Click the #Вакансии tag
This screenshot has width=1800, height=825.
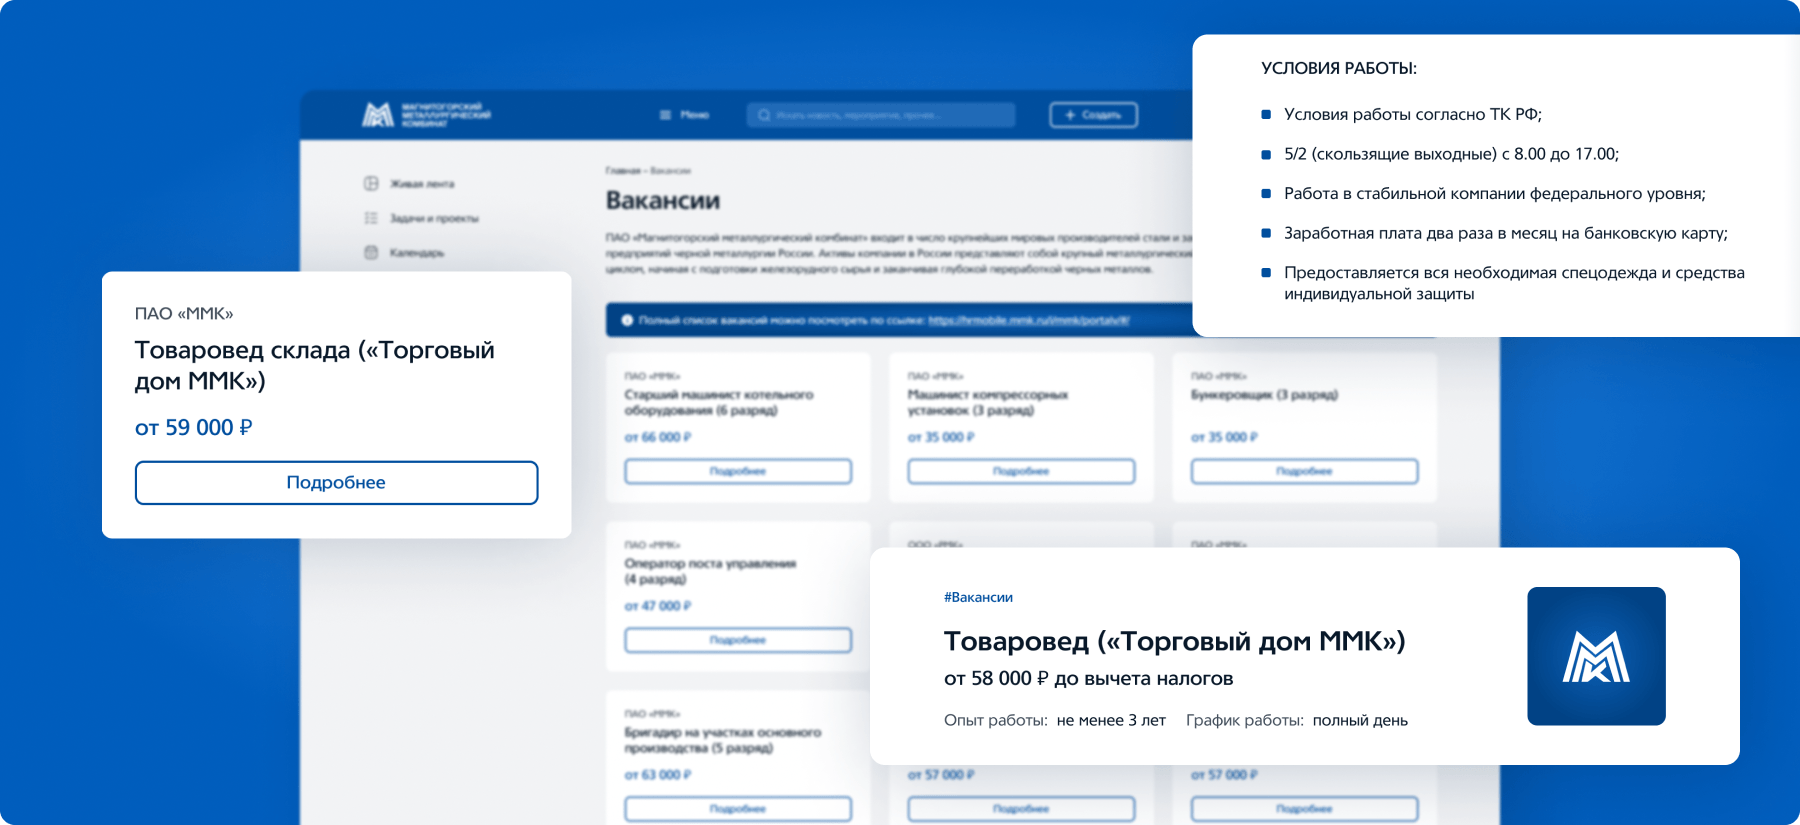click(x=978, y=598)
